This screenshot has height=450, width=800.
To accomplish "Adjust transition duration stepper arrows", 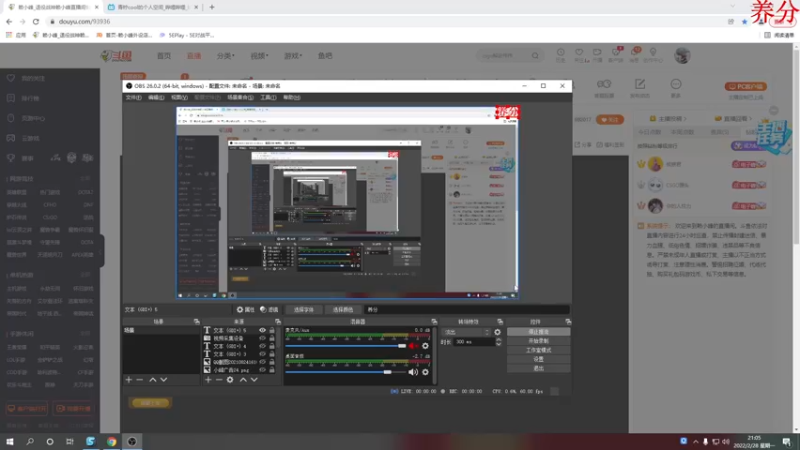I will point(498,342).
